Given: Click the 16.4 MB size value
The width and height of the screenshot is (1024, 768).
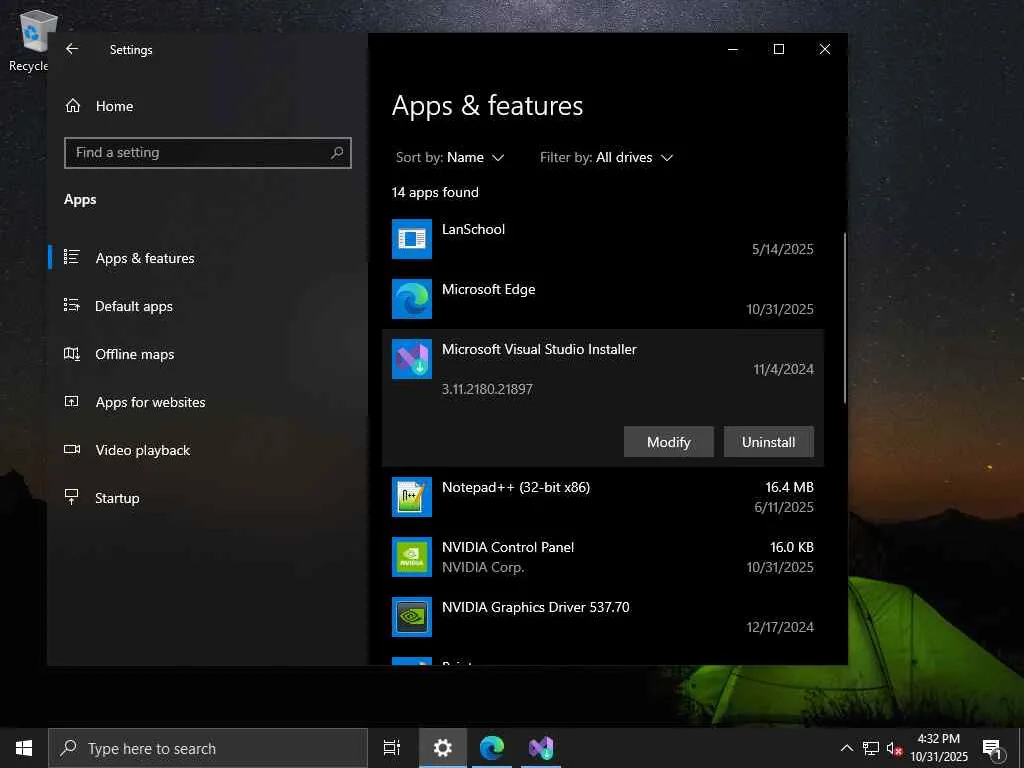Looking at the screenshot, I should pyautogui.click(x=790, y=487).
